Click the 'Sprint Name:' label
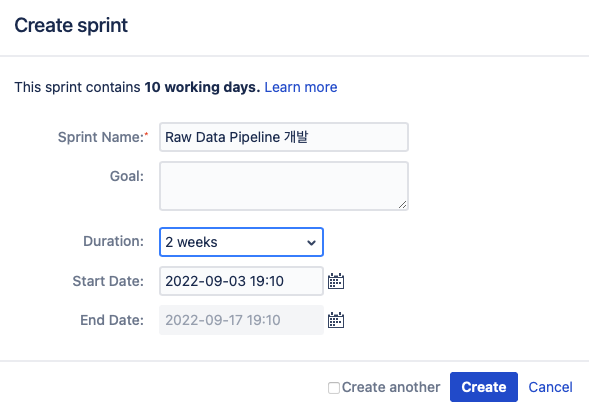The width and height of the screenshot is (589, 411). (x=101, y=137)
